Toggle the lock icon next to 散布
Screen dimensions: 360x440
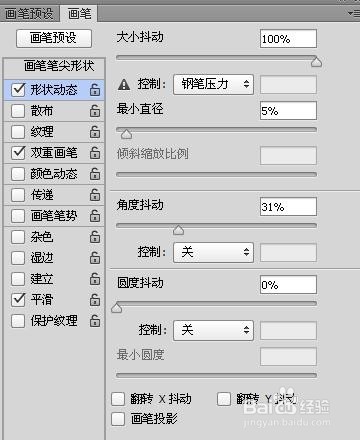coord(95,111)
